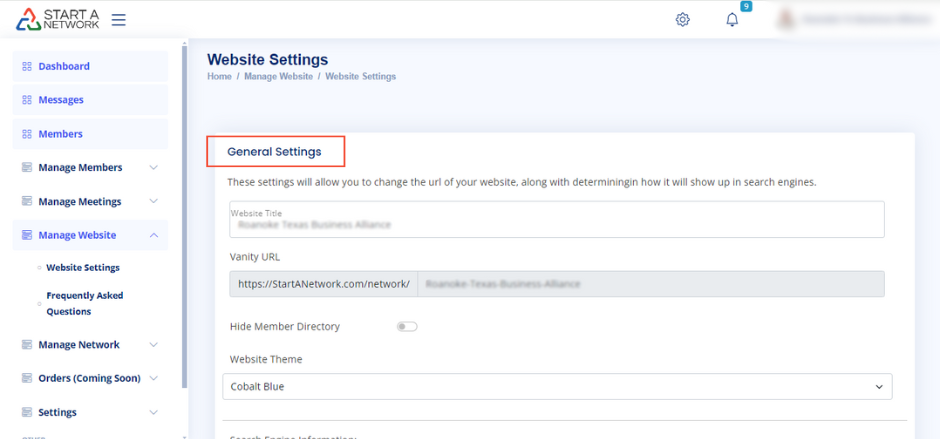Open notifications bell icon

coord(732,19)
